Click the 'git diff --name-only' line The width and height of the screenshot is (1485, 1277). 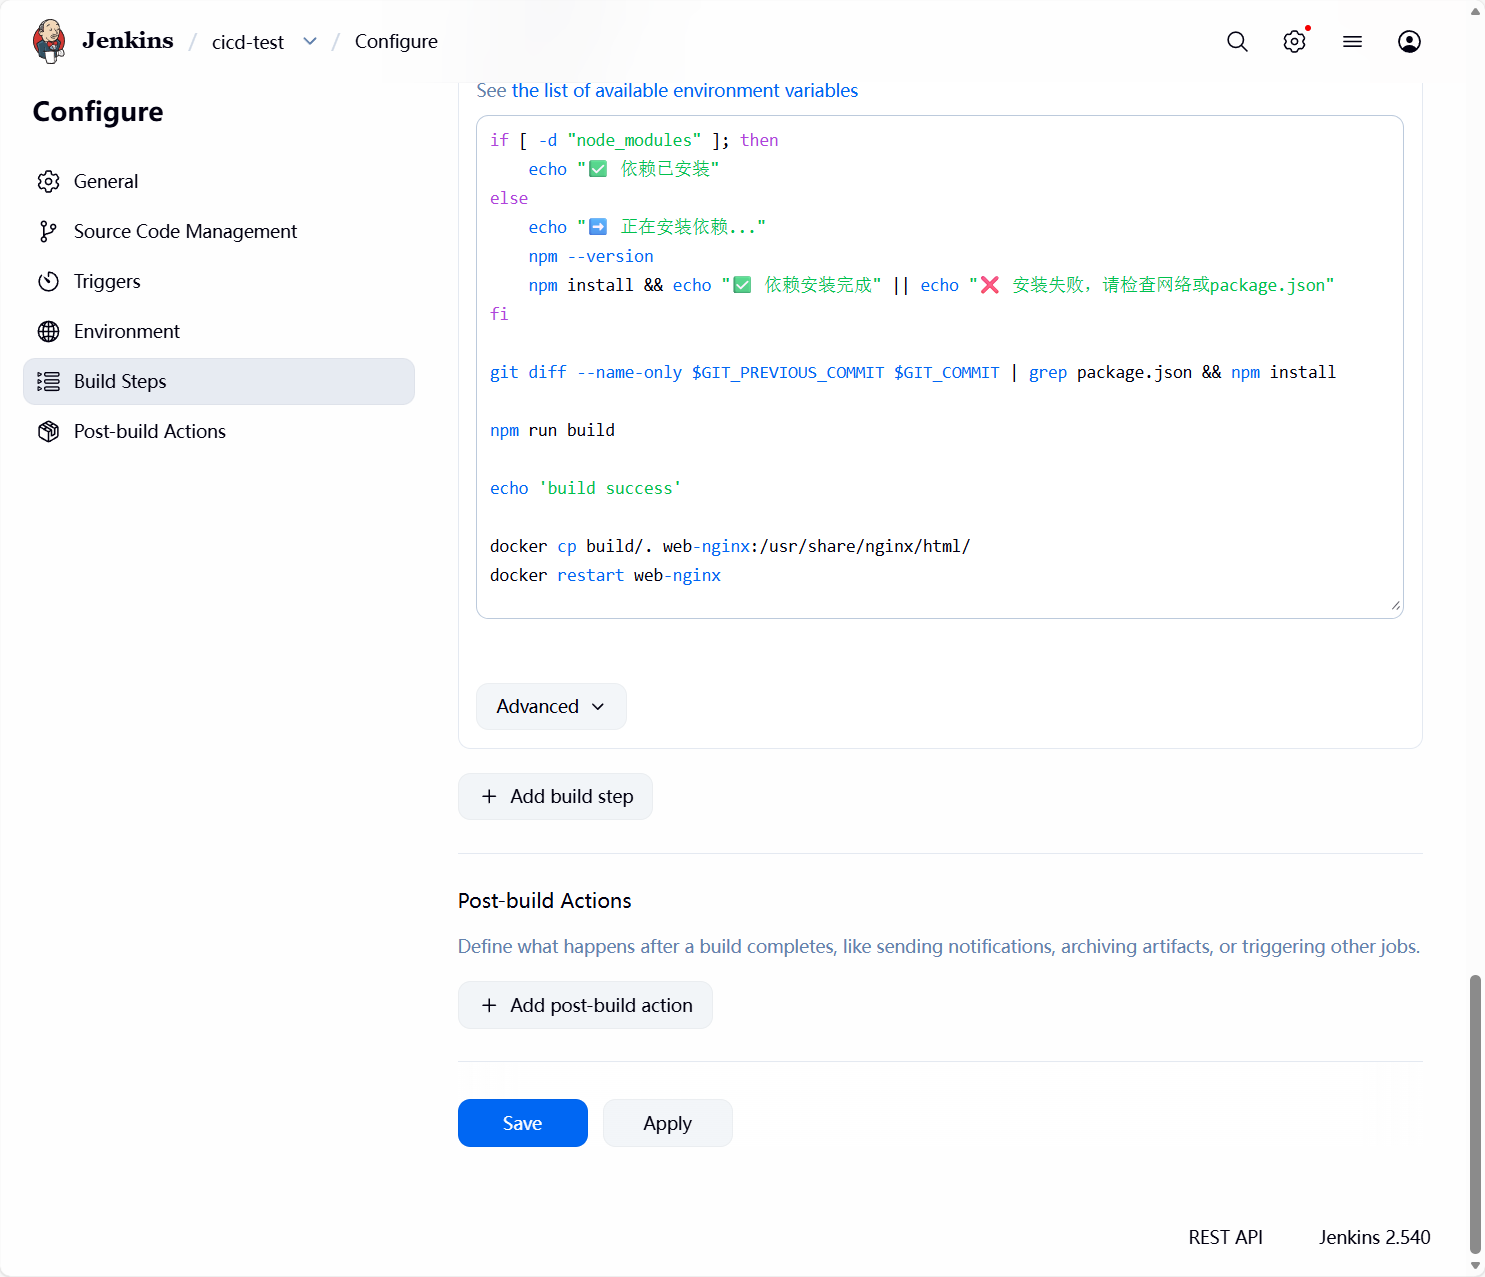pos(913,372)
